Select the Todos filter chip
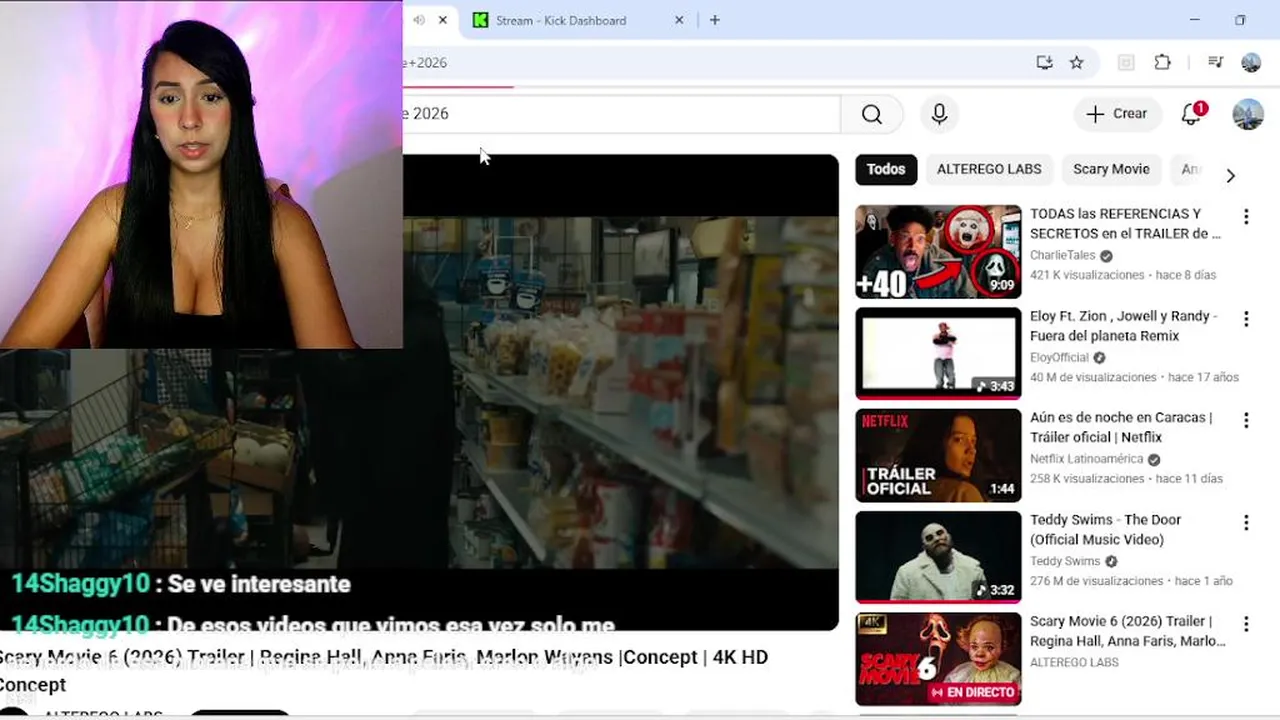 click(886, 169)
